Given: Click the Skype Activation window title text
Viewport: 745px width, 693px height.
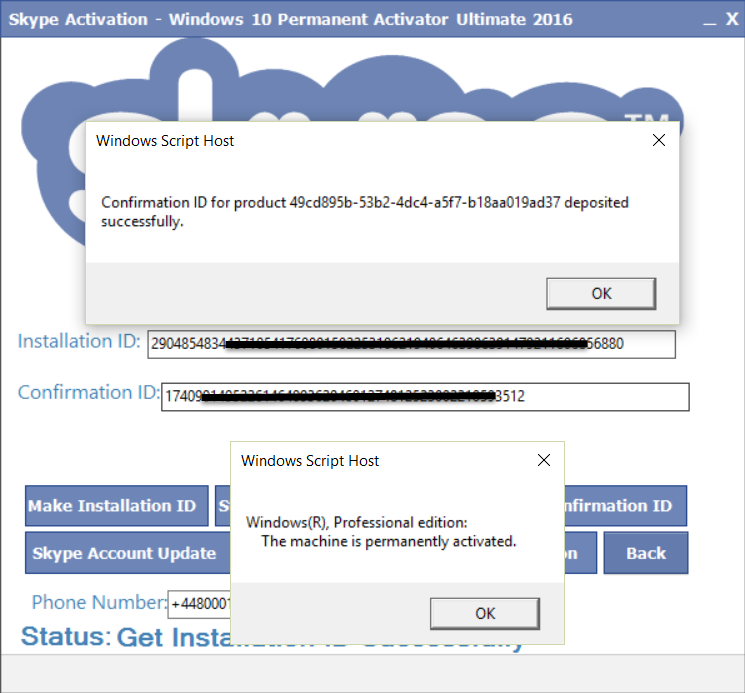Looking at the screenshot, I should (x=290, y=19).
